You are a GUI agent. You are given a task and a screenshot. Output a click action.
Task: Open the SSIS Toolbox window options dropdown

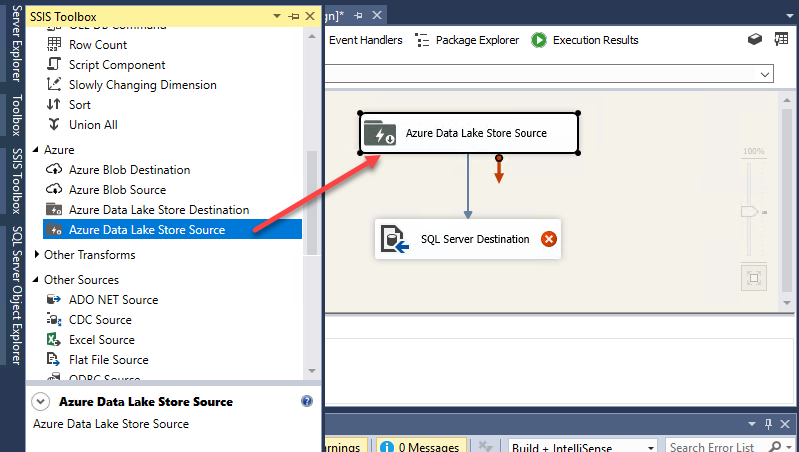click(x=277, y=16)
